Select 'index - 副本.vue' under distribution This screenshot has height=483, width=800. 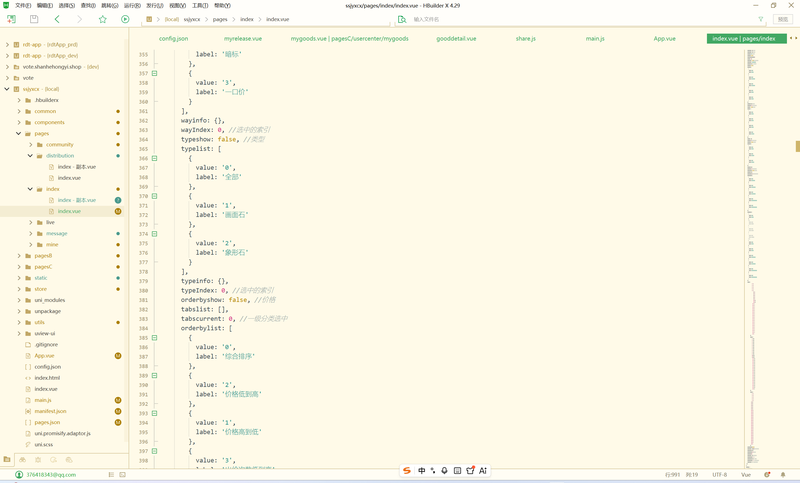[x=77, y=167]
